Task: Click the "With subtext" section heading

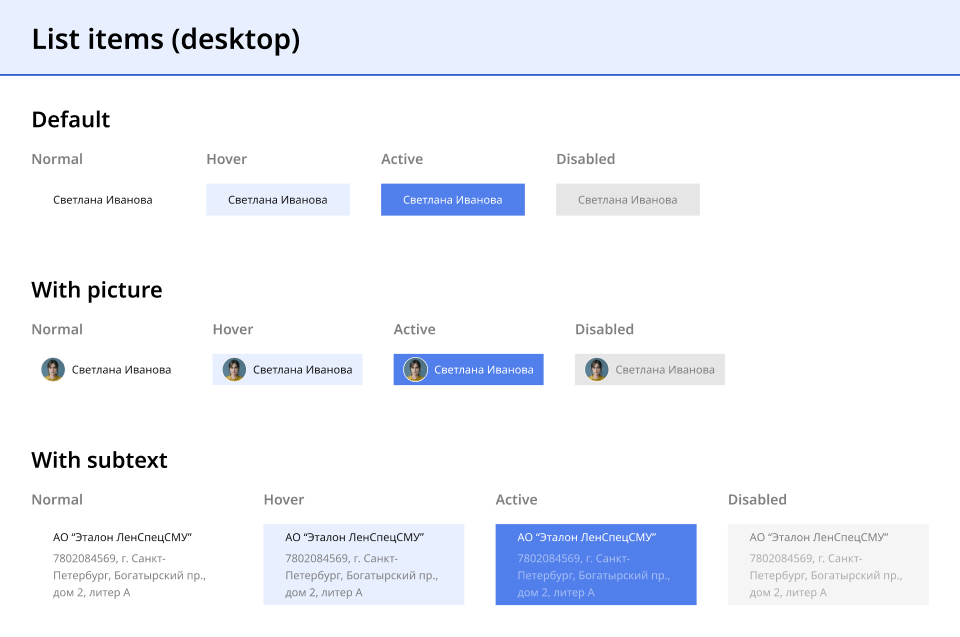Action: click(99, 460)
